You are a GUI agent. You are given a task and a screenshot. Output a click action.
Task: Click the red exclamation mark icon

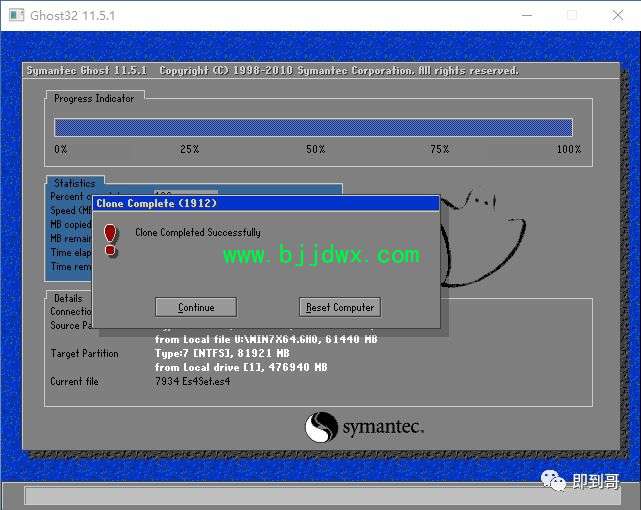110,240
